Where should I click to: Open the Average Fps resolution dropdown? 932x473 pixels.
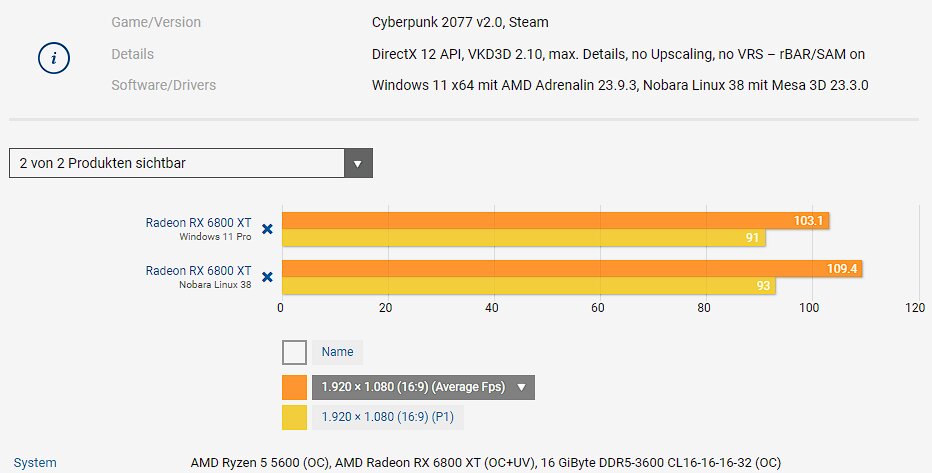click(x=423, y=387)
